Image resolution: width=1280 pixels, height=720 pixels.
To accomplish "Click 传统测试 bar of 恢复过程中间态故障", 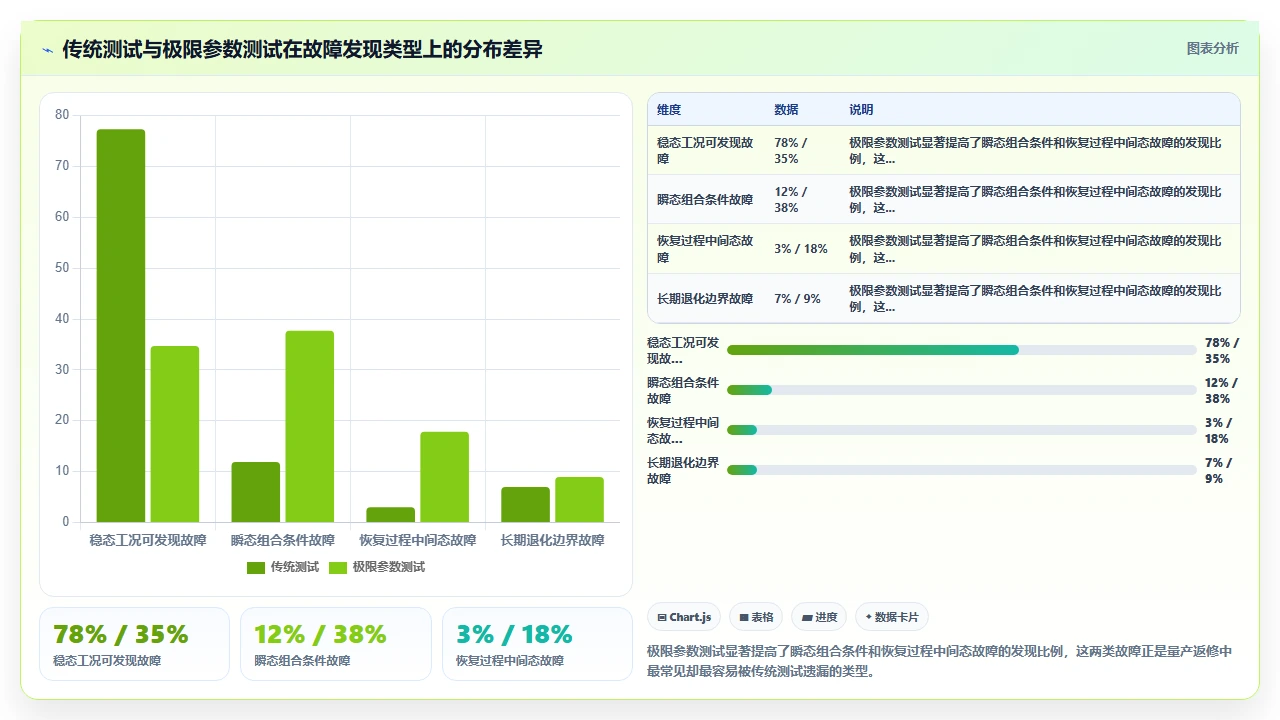I will coord(391,515).
